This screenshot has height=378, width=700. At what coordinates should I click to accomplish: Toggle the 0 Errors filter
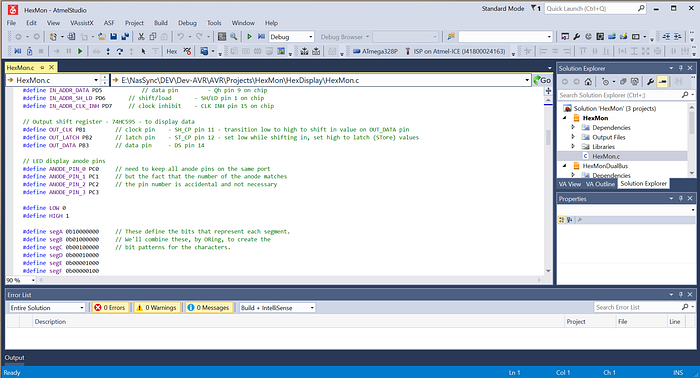click(110, 307)
